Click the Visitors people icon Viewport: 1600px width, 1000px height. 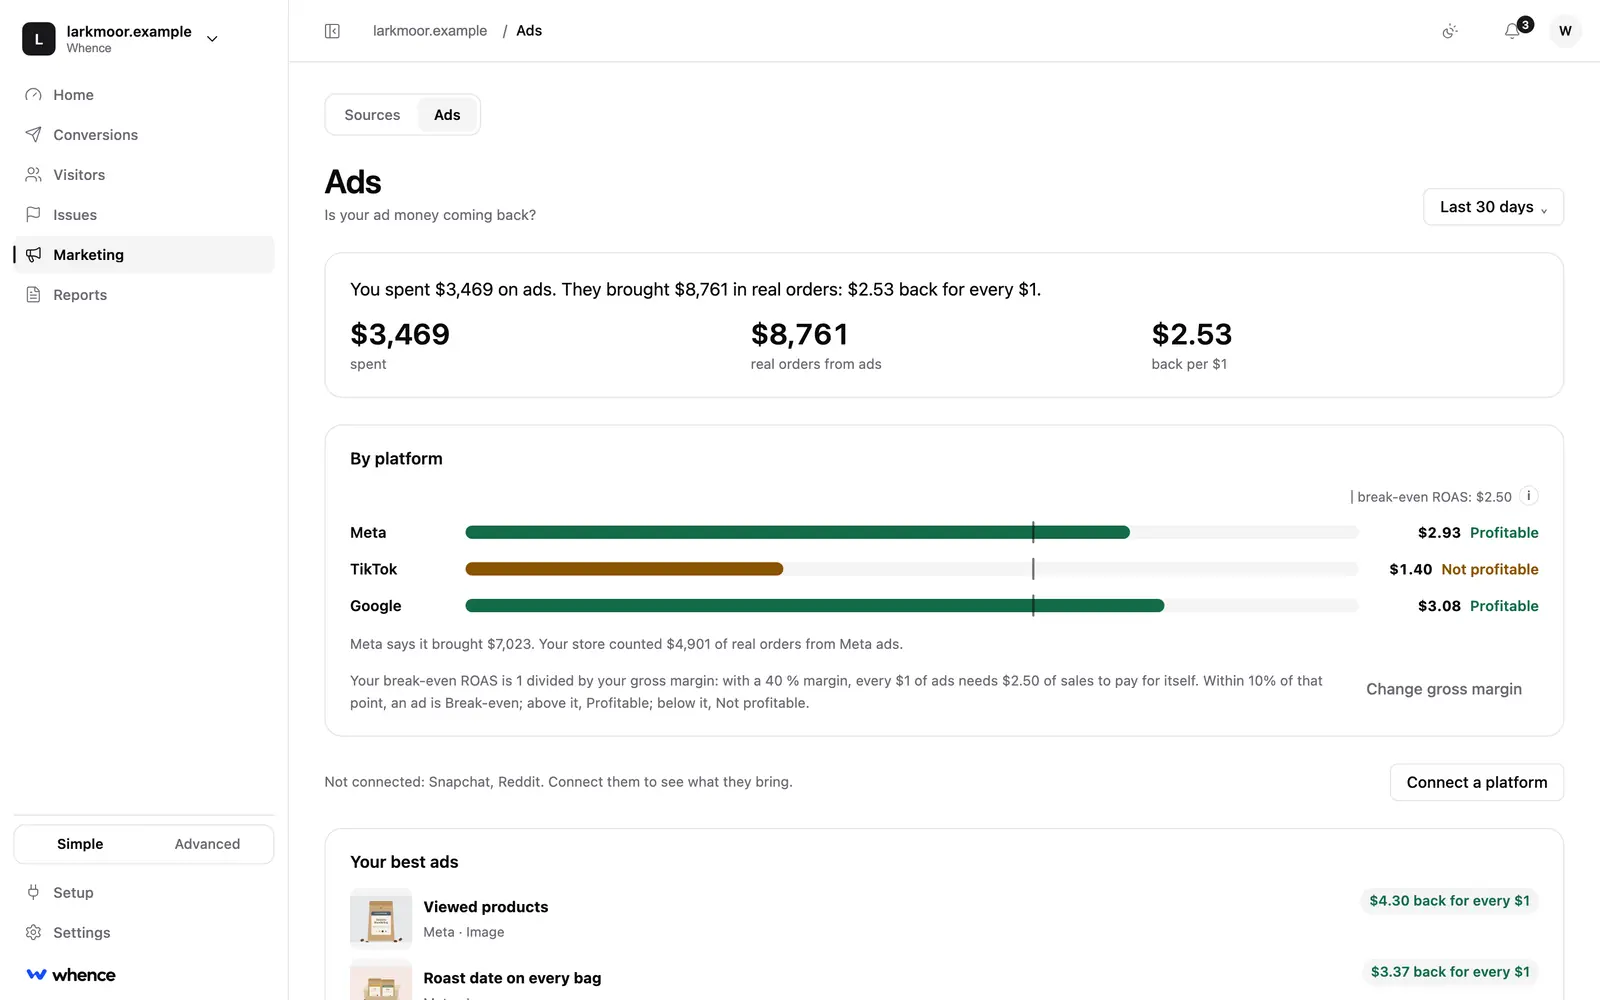click(33, 175)
